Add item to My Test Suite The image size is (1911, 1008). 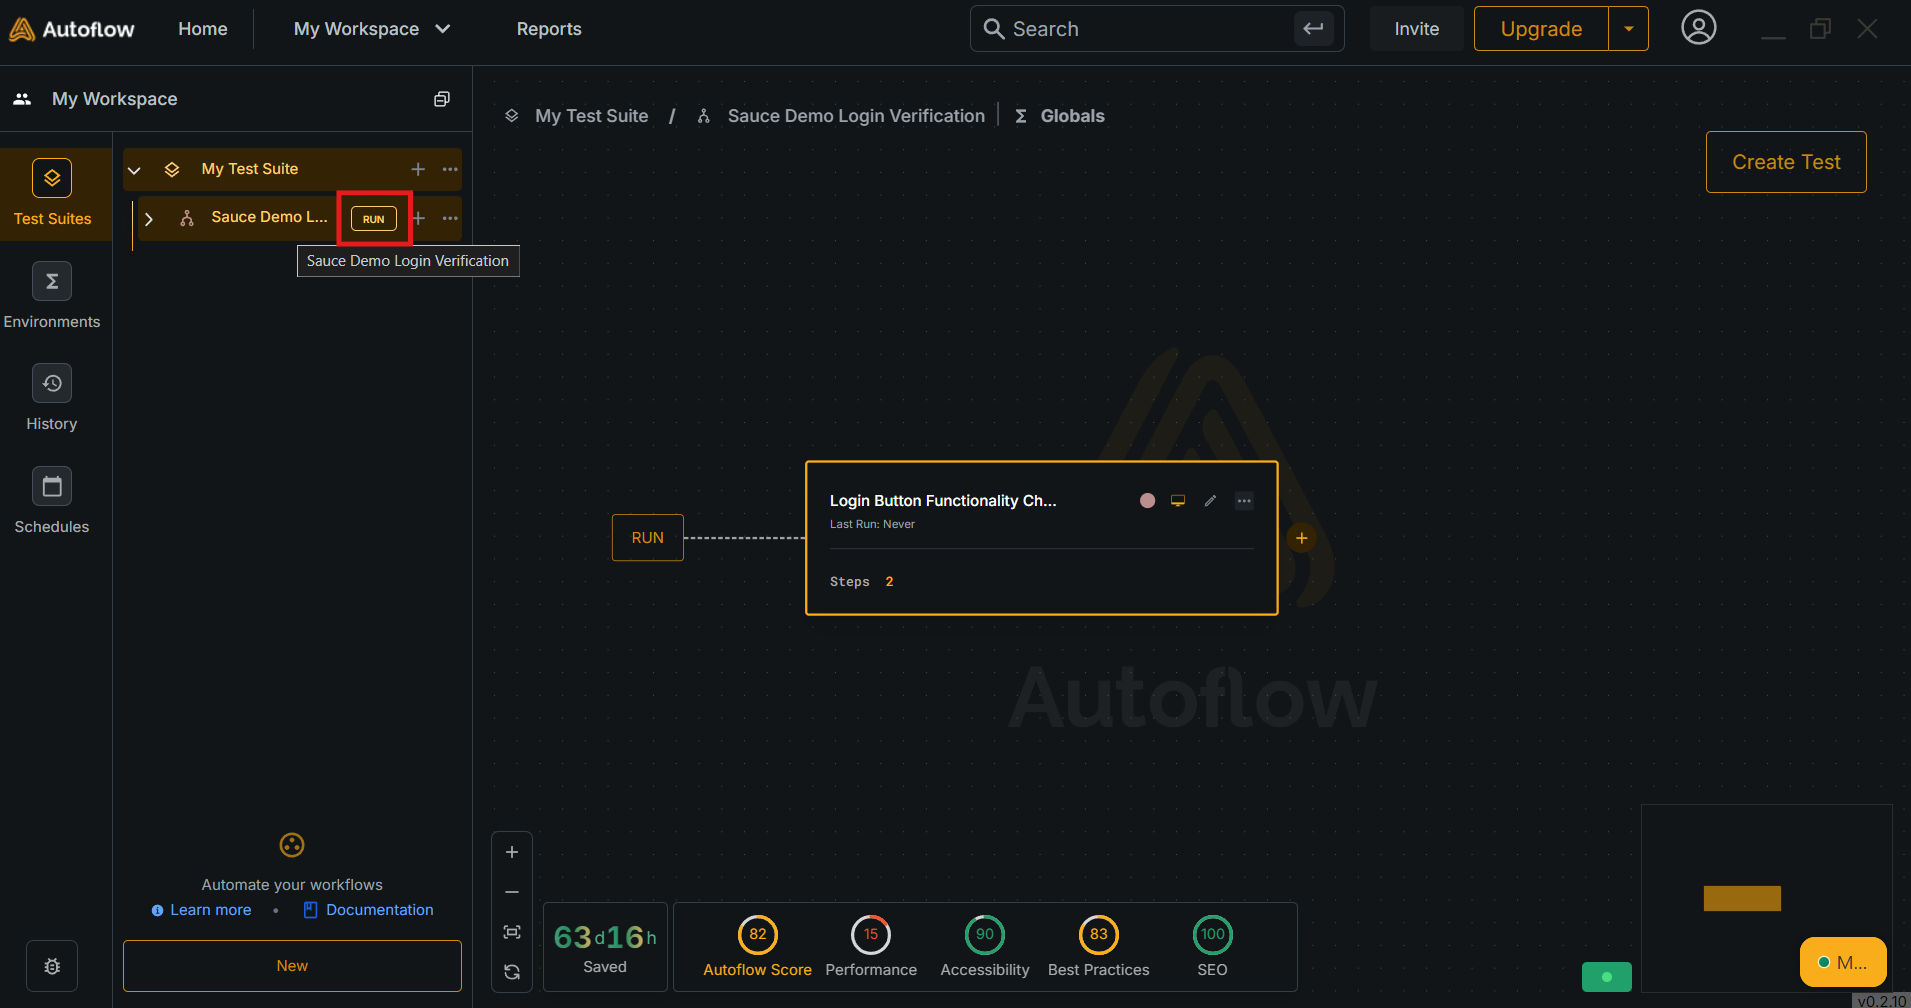point(418,169)
